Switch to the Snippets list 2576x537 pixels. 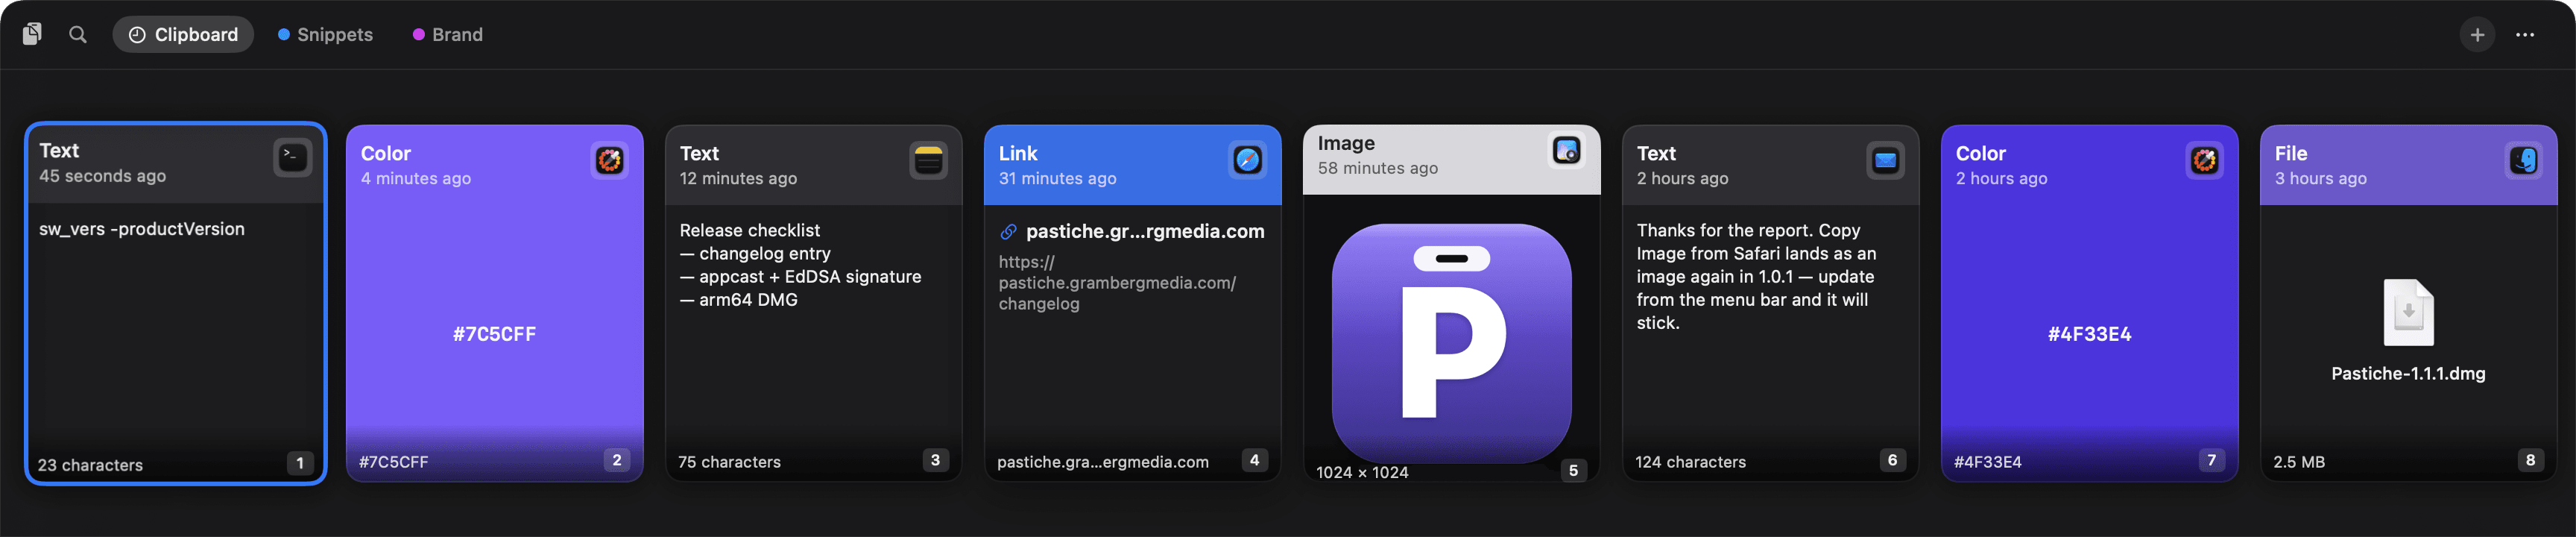click(325, 35)
